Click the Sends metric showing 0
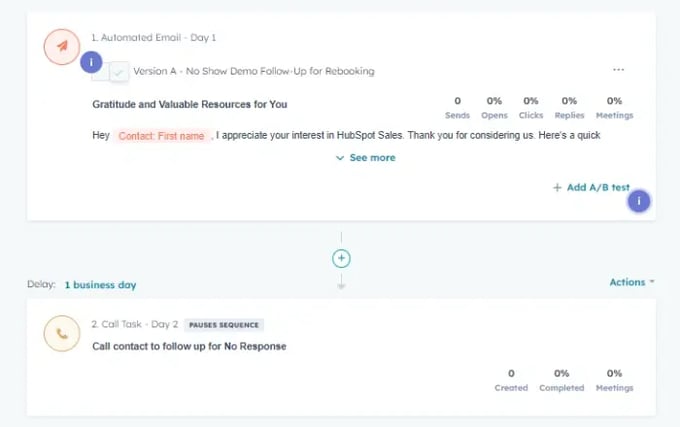Image resolution: width=680 pixels, height=427 pixels. click(457, 108)
